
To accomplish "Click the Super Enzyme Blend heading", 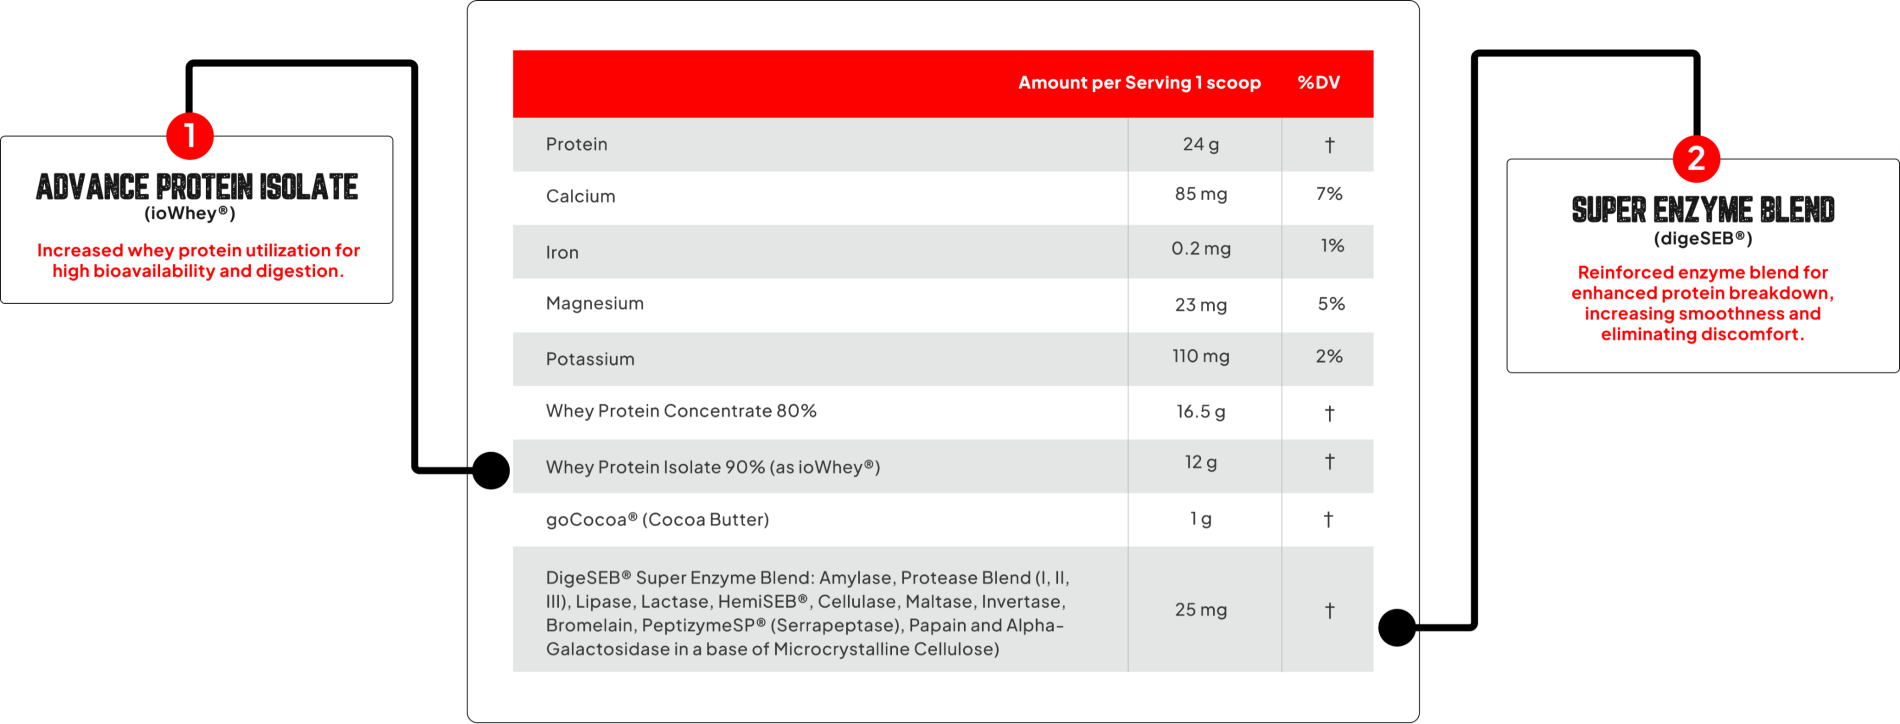I will pyautogui.click(x=1703, y=210).
